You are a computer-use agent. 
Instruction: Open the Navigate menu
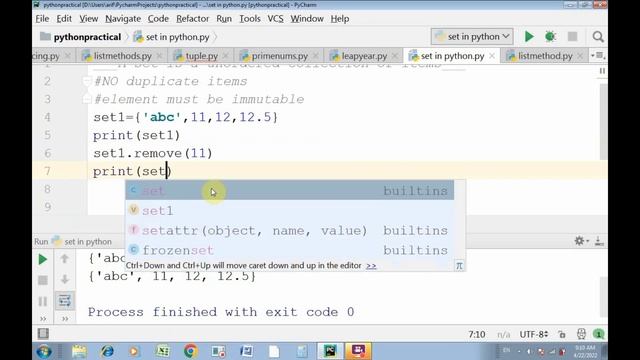click(x=123, y=19)
